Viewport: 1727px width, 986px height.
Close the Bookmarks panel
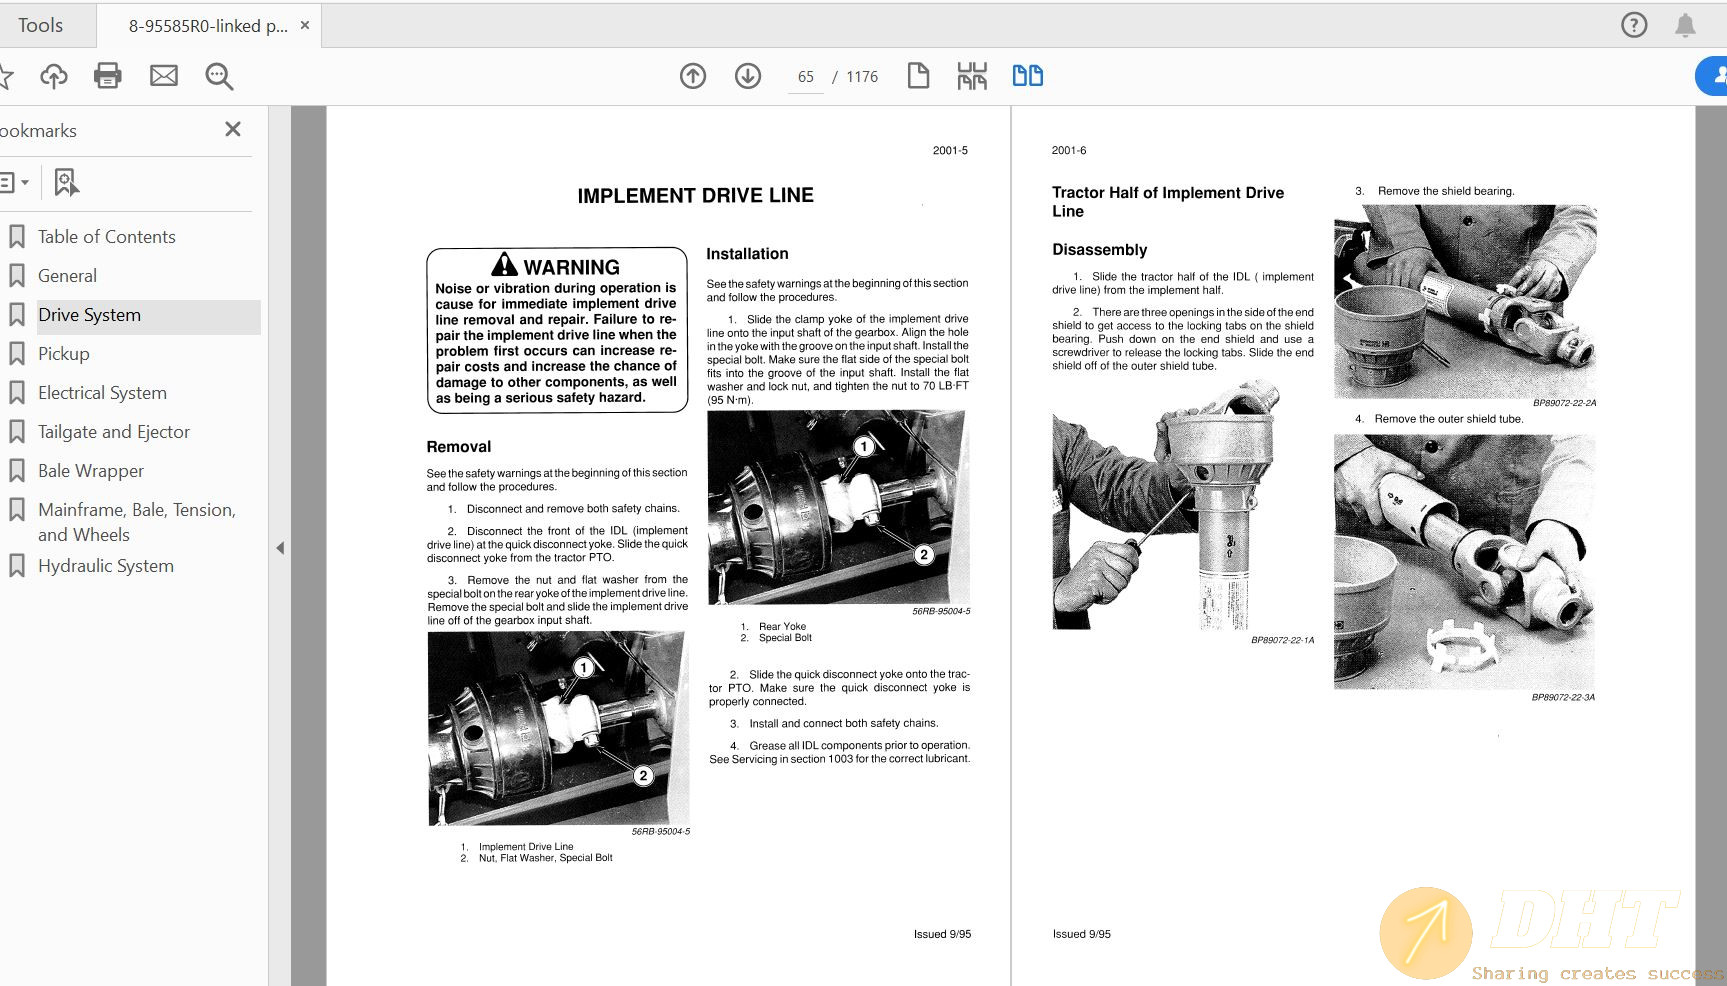(233, 129)
